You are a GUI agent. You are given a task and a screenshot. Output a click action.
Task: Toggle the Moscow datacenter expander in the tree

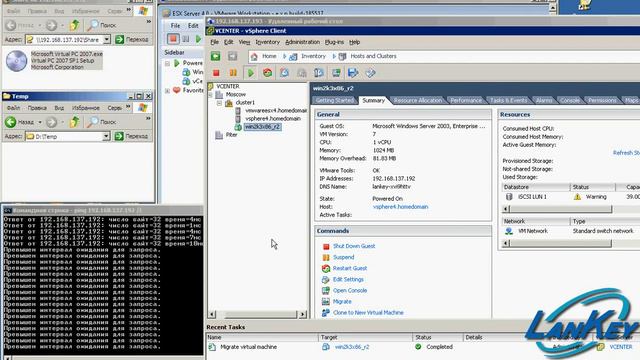211,95
